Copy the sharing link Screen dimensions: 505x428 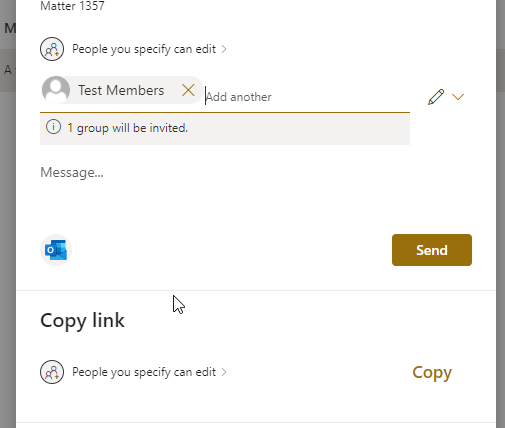pyautogui.click(x=432, y=373)
